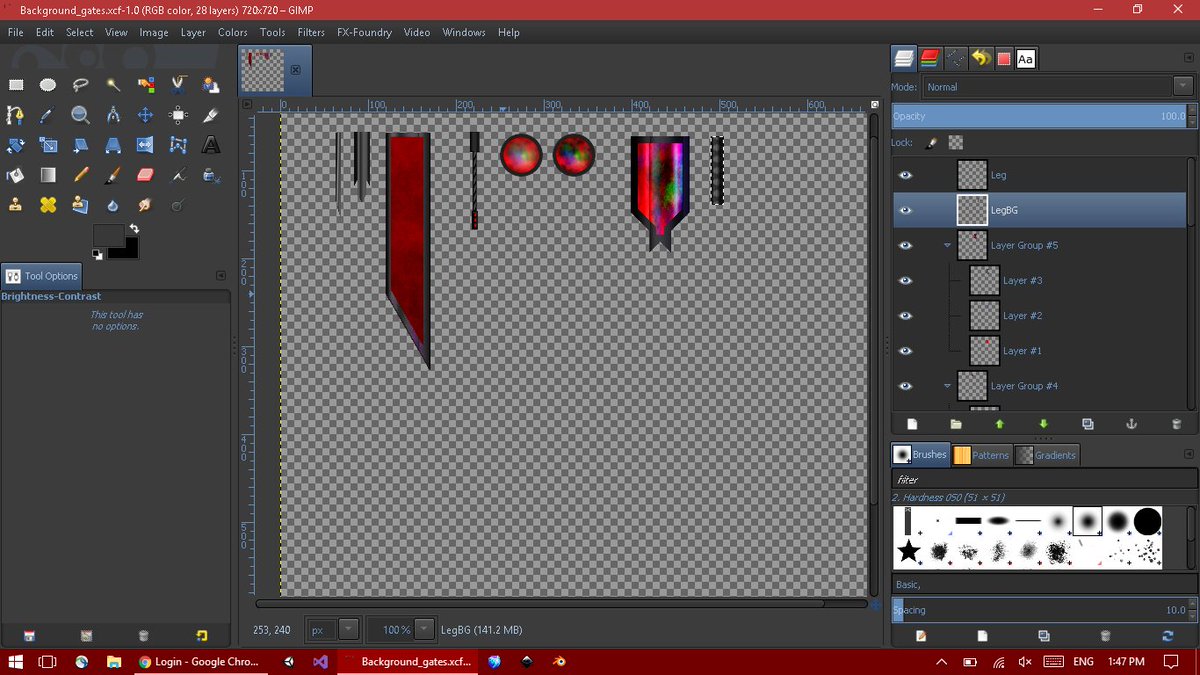Viewport: 1200px width, 675px height.
Task: Open the File menu
Action: (16, 32)
